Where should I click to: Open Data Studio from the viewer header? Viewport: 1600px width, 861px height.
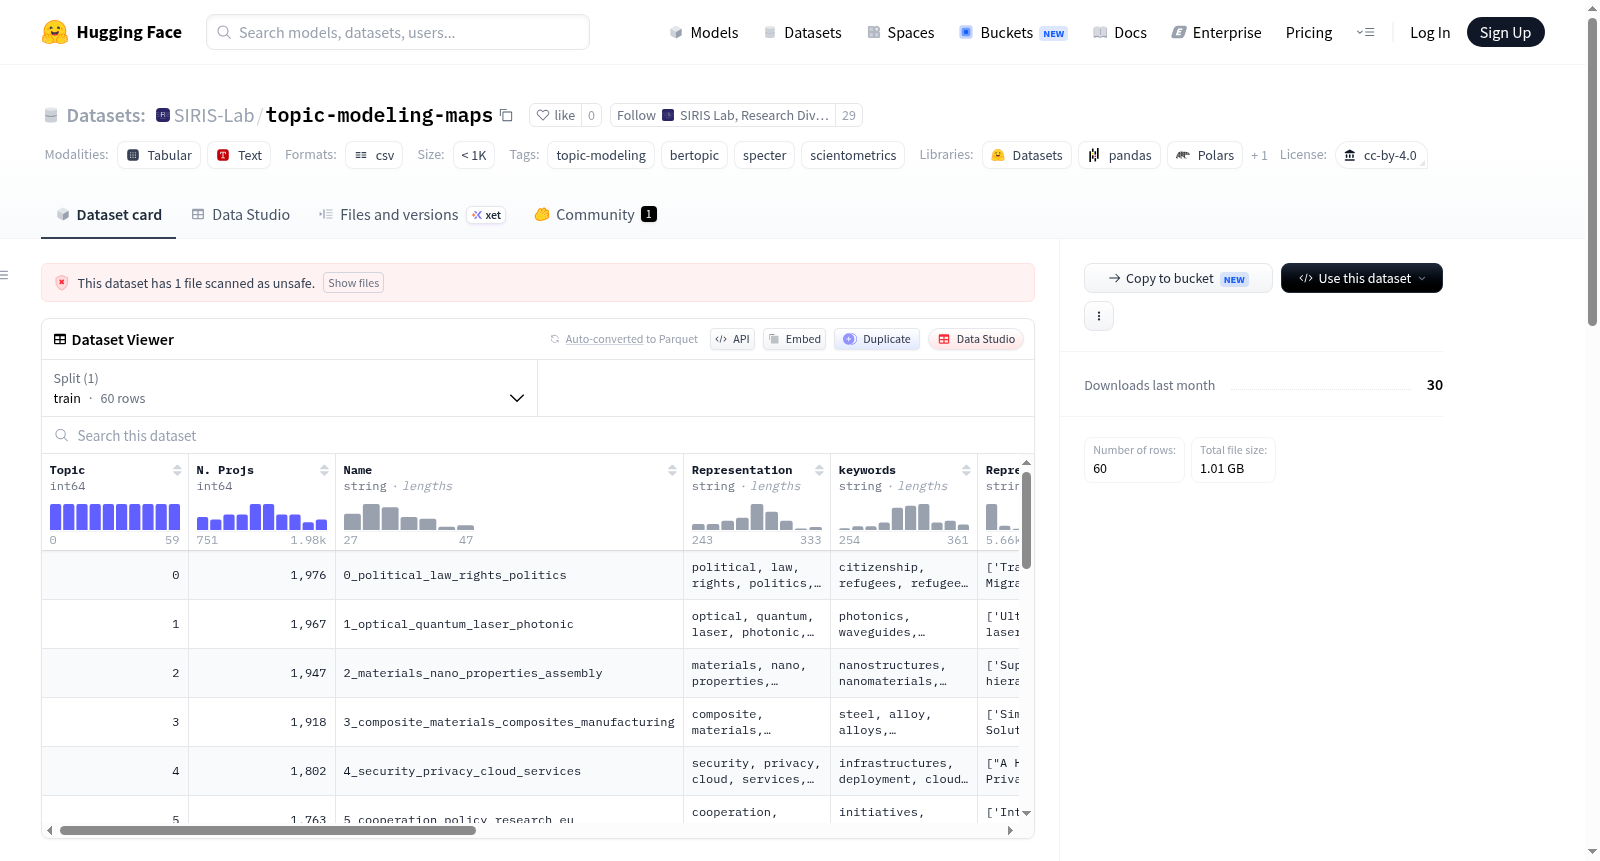[x=976, y=339]
